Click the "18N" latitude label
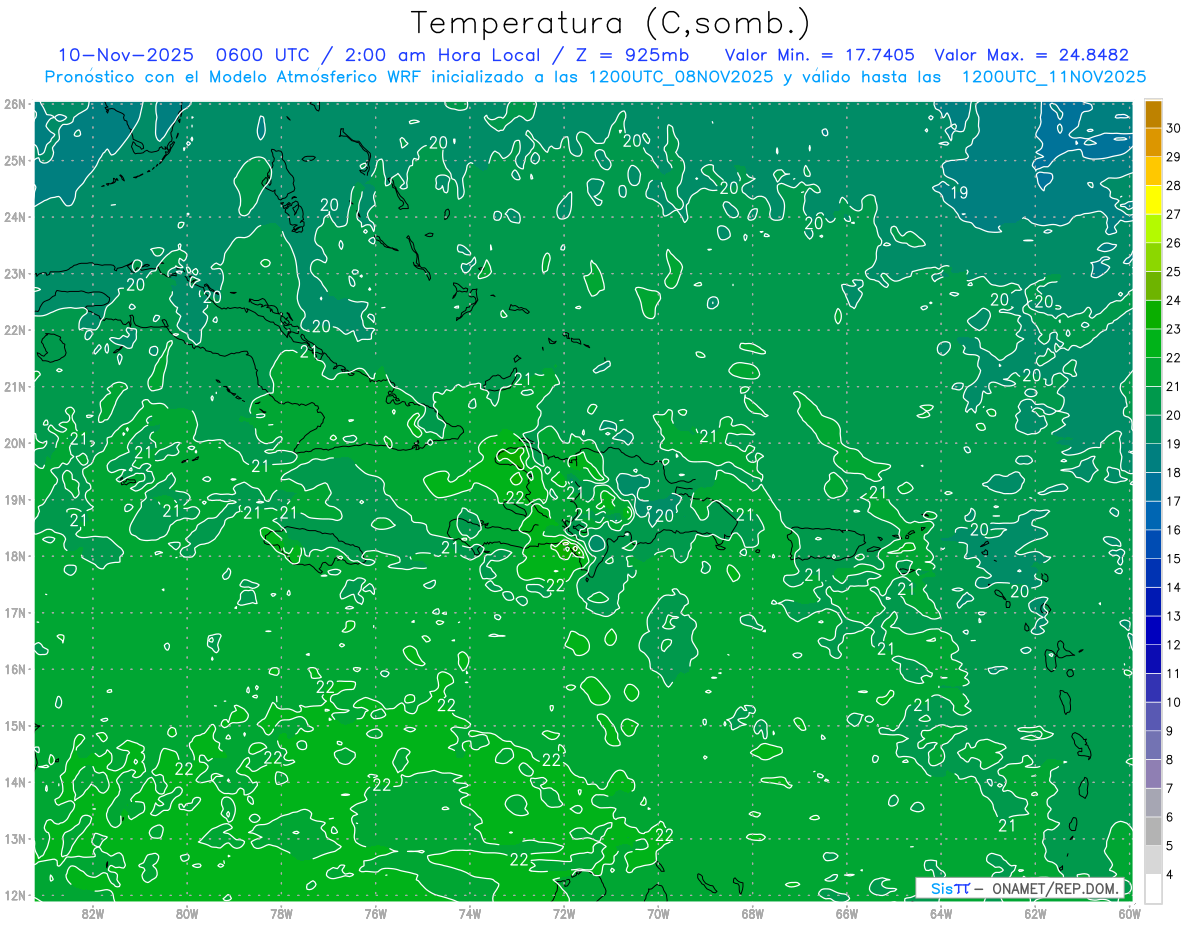 pos(14,556)
